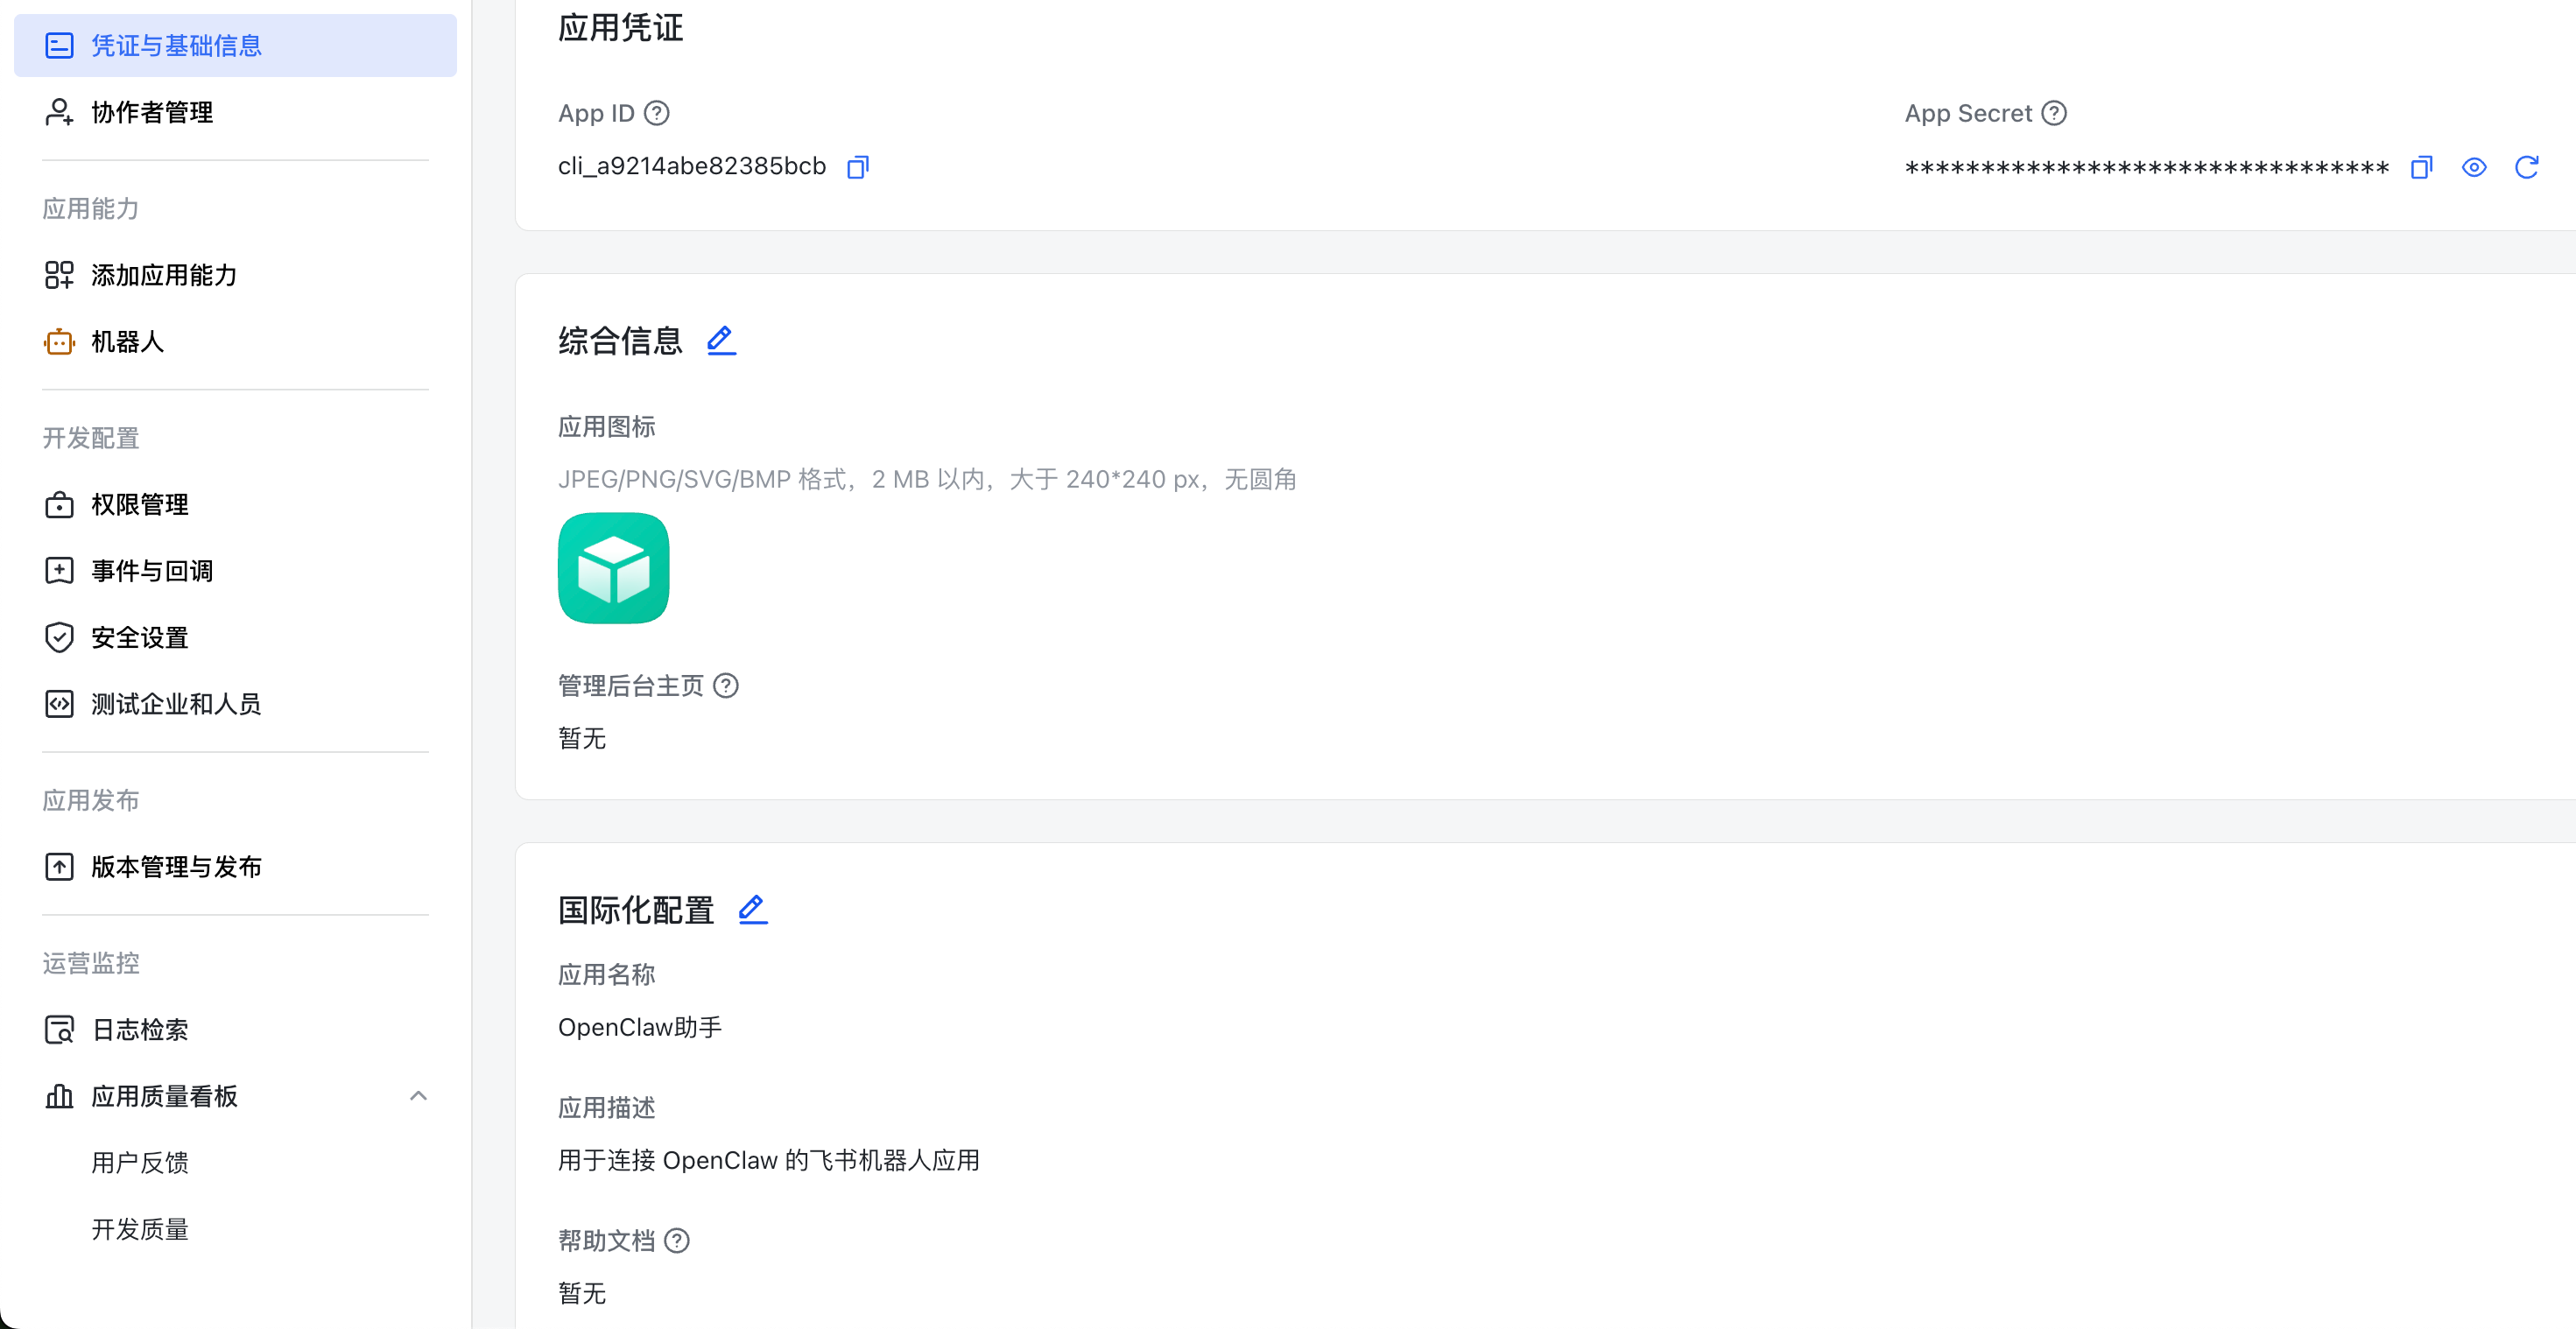
Task: Open 协作者管理 in the sidebar
Action: [x=151, y=112]
